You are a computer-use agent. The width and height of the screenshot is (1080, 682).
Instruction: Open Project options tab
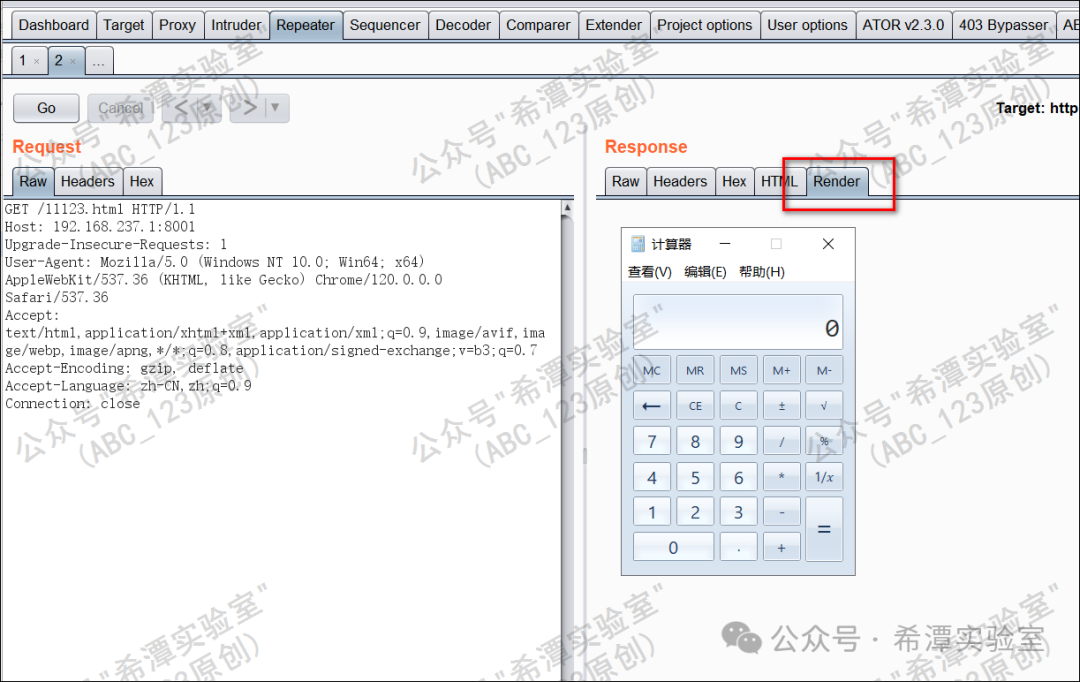pos(705,25)
